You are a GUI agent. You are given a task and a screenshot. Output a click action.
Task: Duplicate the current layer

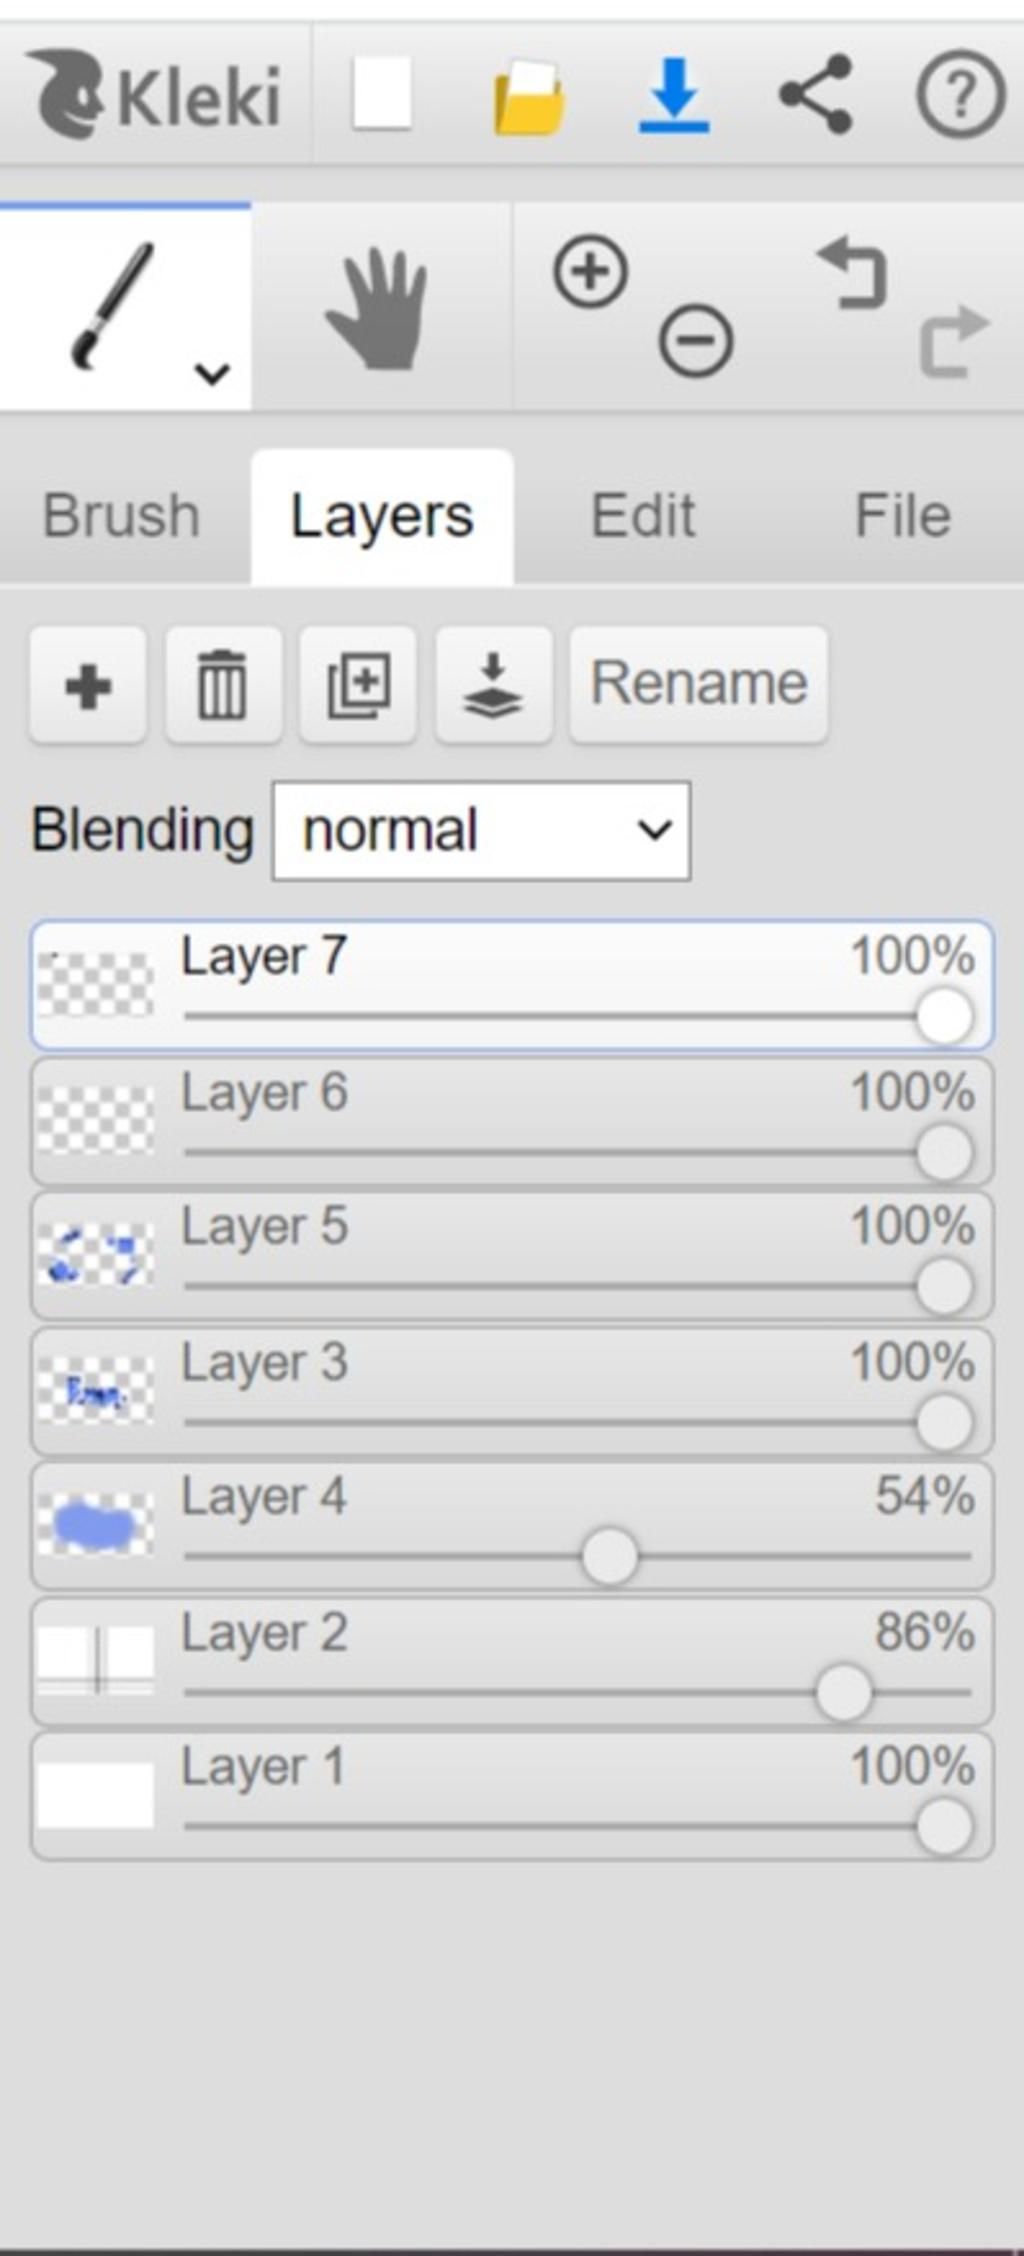tap(358, 686)
